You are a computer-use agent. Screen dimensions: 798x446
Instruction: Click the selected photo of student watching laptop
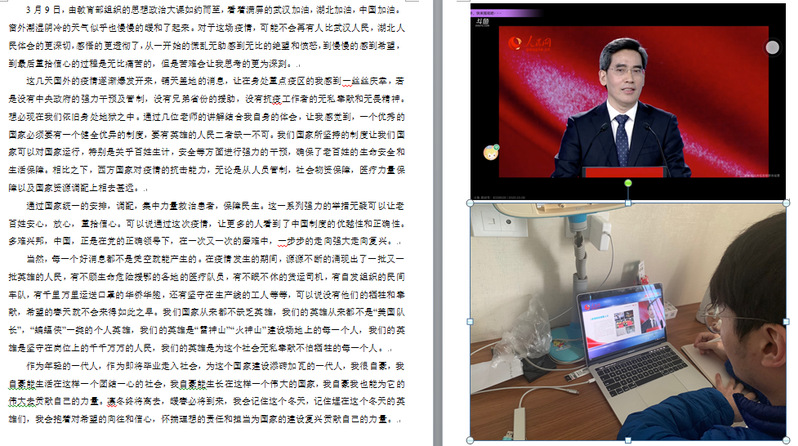[x=628, y=322]
